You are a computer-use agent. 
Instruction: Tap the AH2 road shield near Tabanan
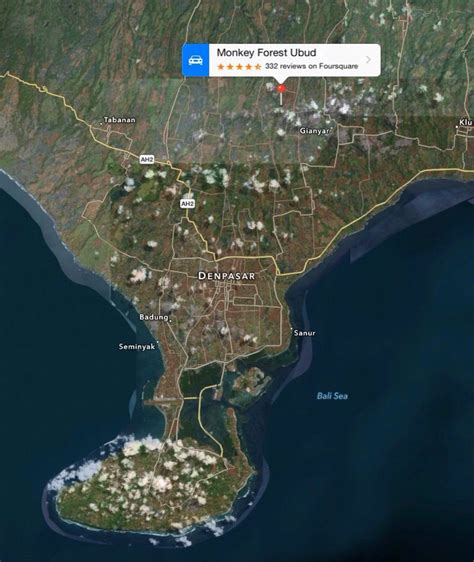(x=147, y=159)
